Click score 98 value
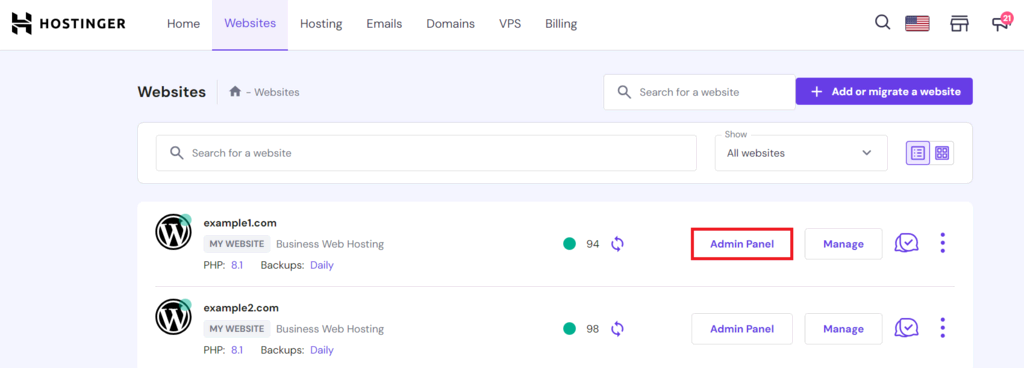Screen dimensions: 1024x368 (x=593, y=329)
